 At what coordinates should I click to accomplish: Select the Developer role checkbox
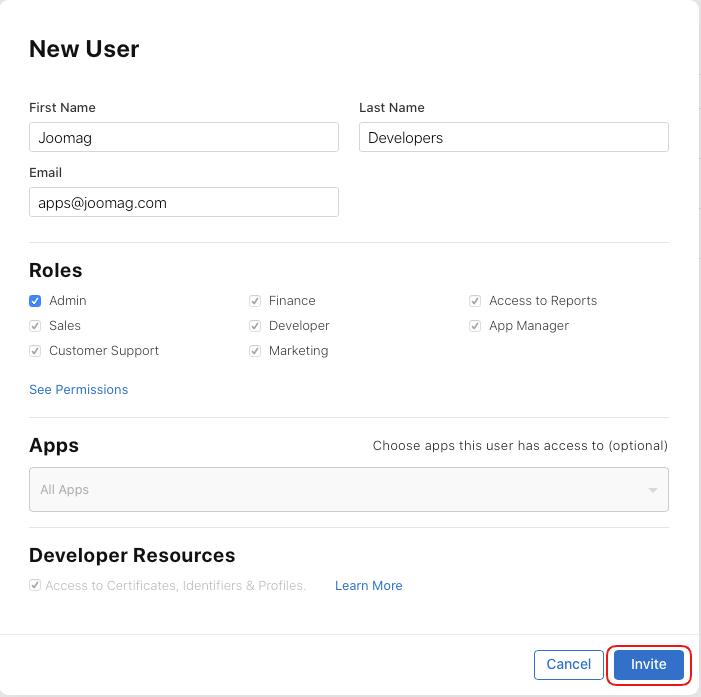tap(255, 326)
